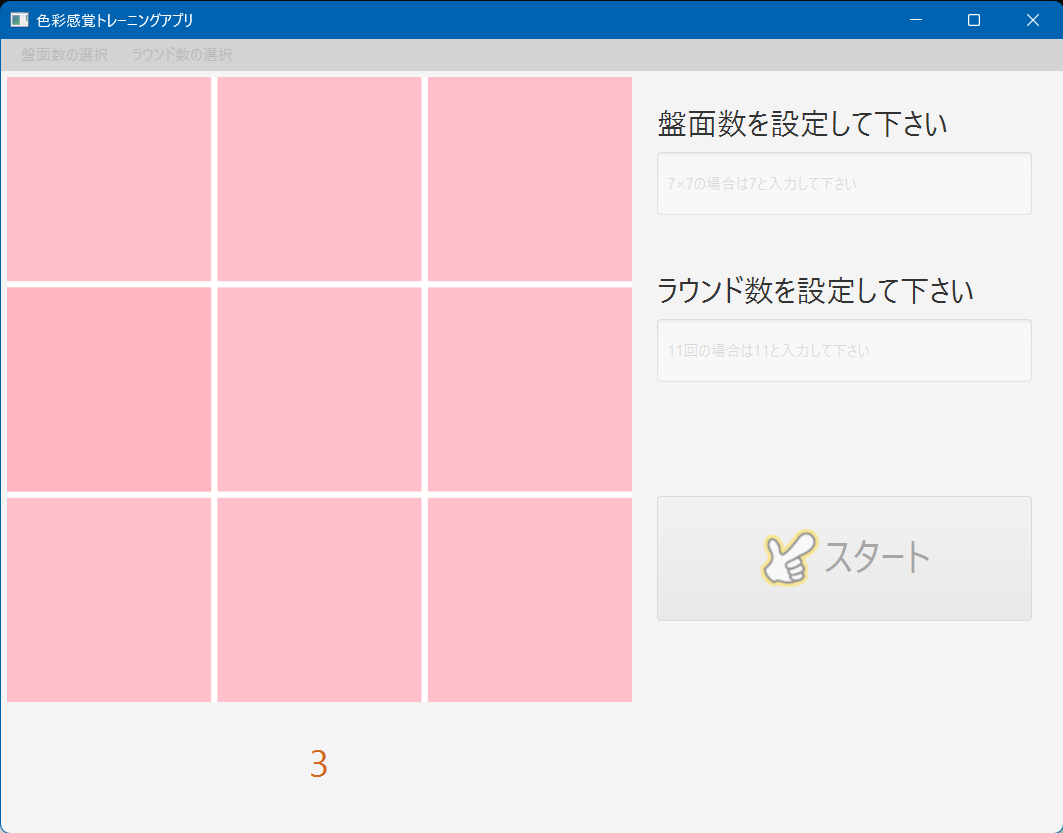1063x833 pixels.
Task: Pick the bottom-left pink tile
Action: click(x=109, y=600)
